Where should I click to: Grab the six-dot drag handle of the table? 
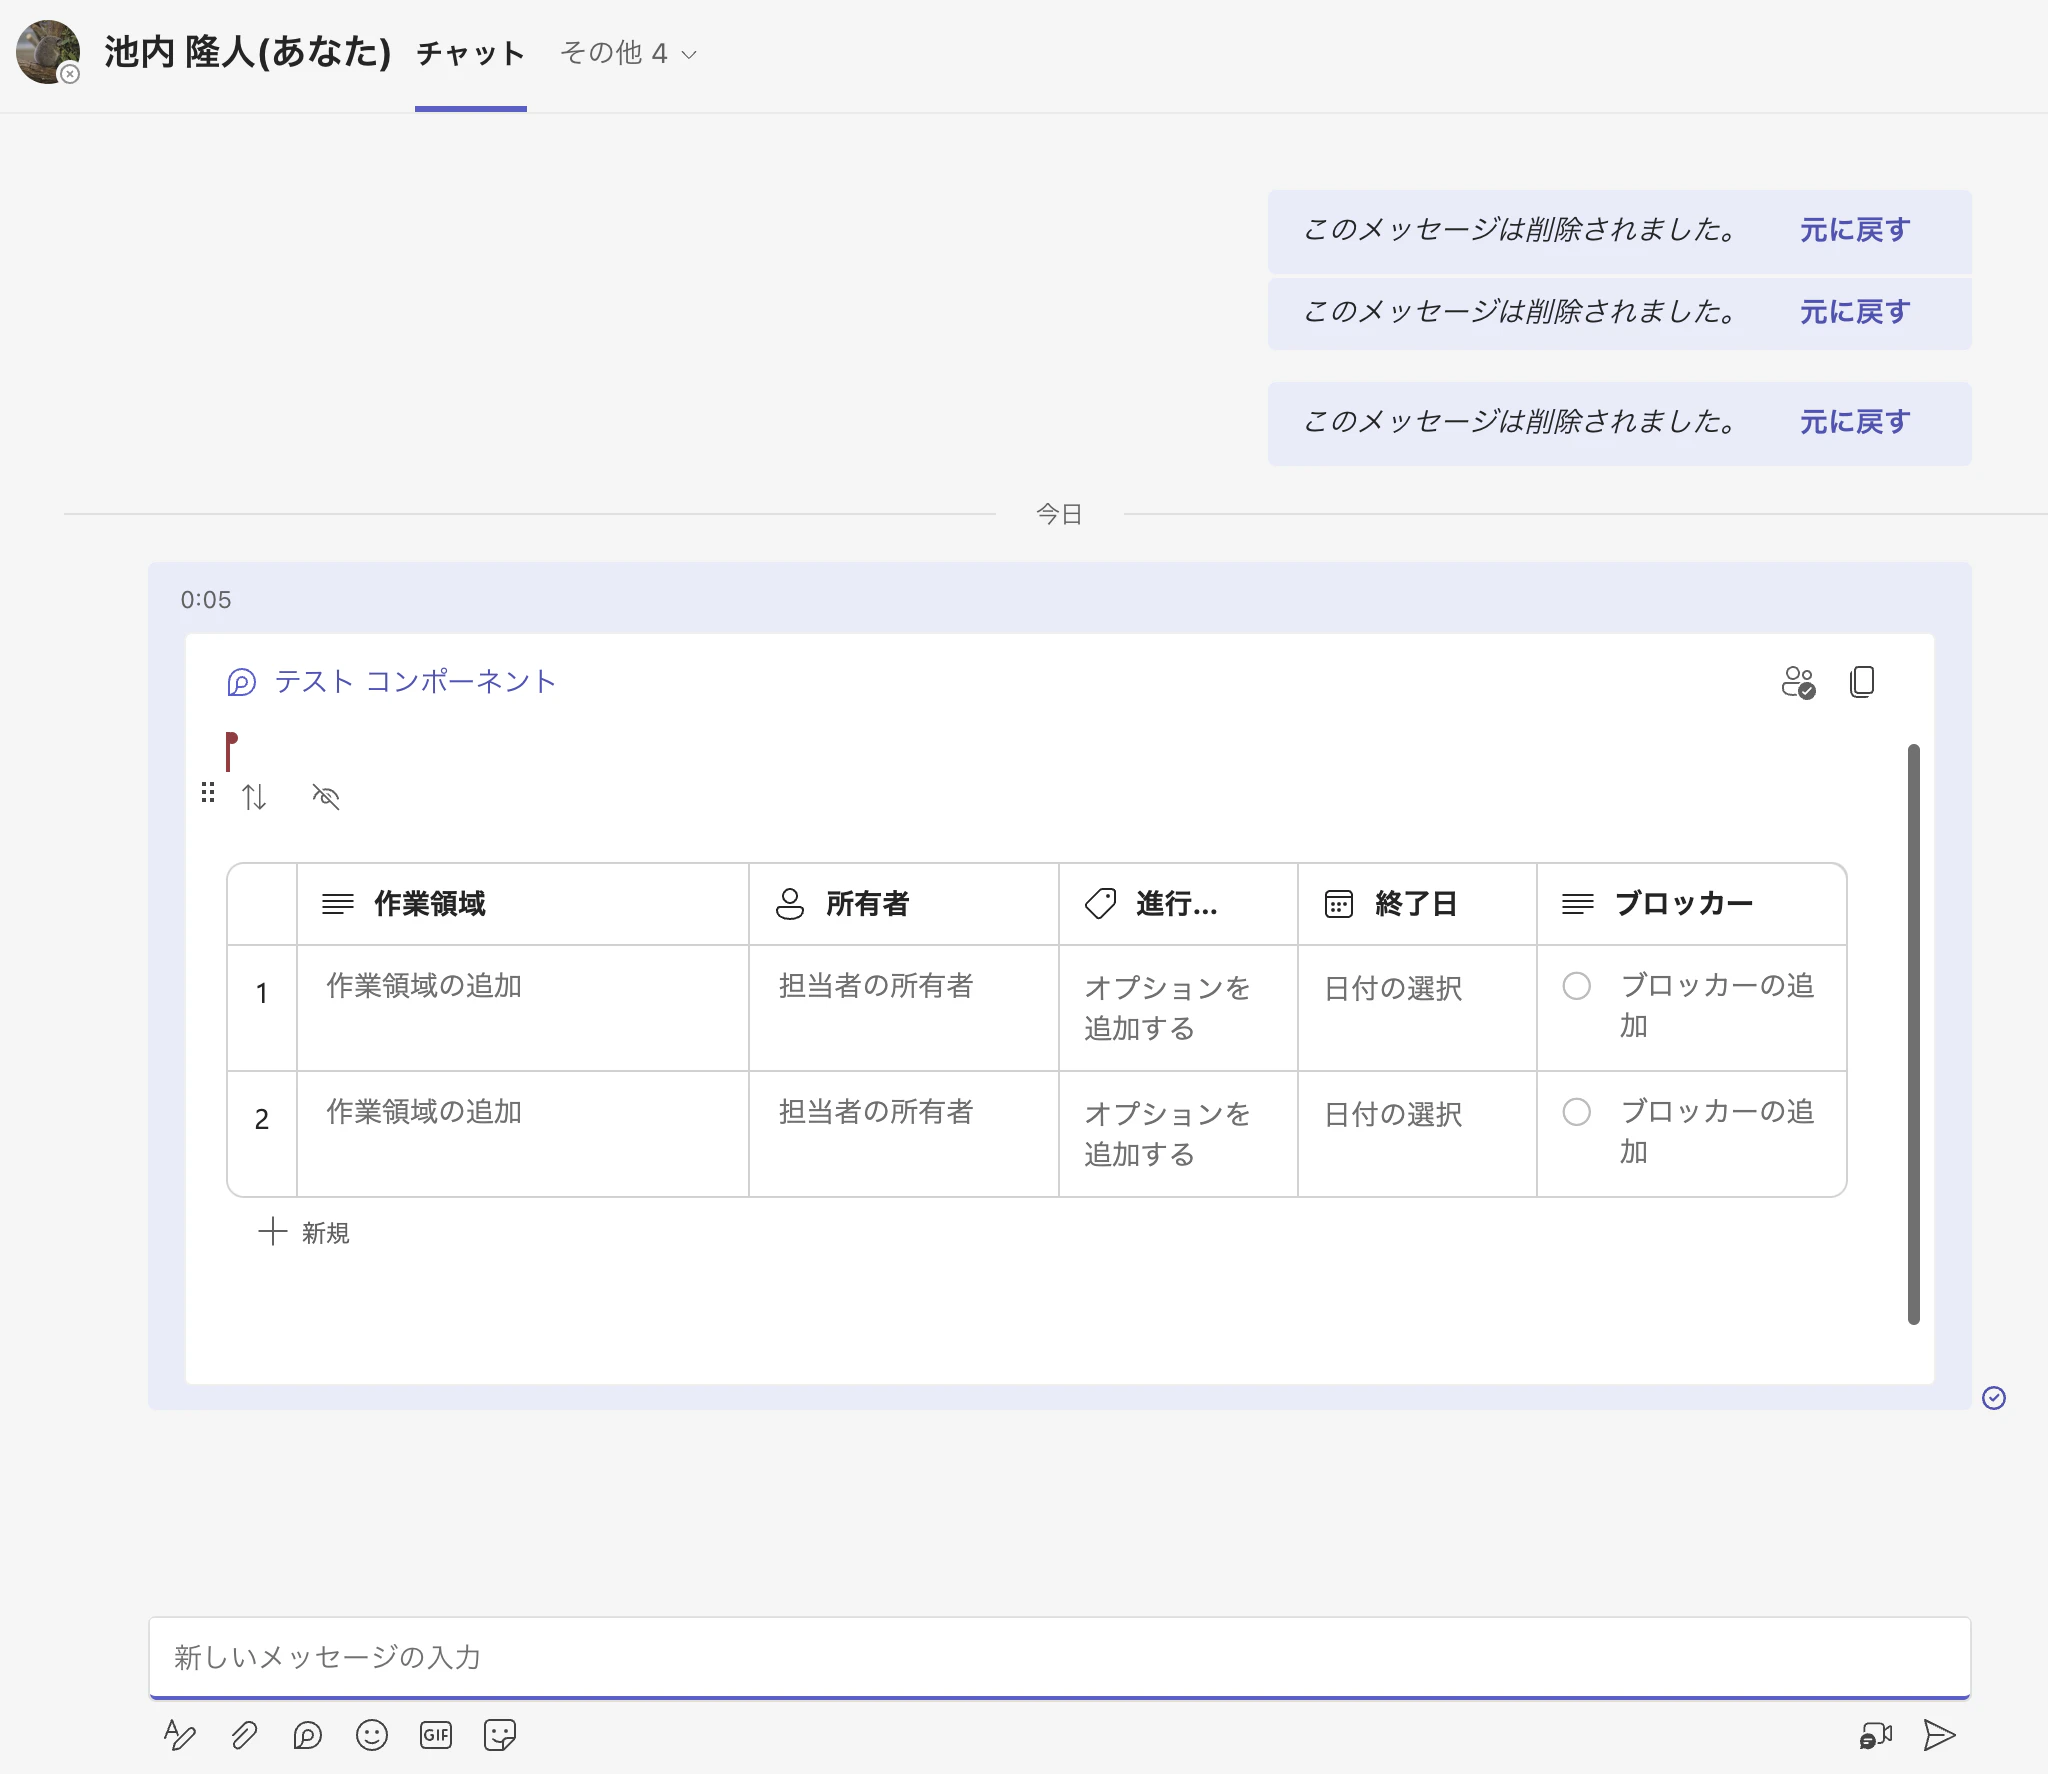coord(208,793)
